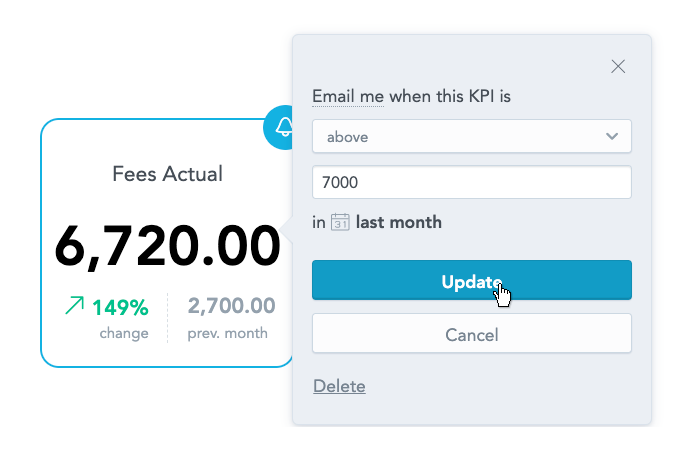Image resolution: width=688 pixels, height=458 pixels.
Task: Expand the chevron arrow of above dropdown
Action: pyautogui.click(x=612, y=136)
